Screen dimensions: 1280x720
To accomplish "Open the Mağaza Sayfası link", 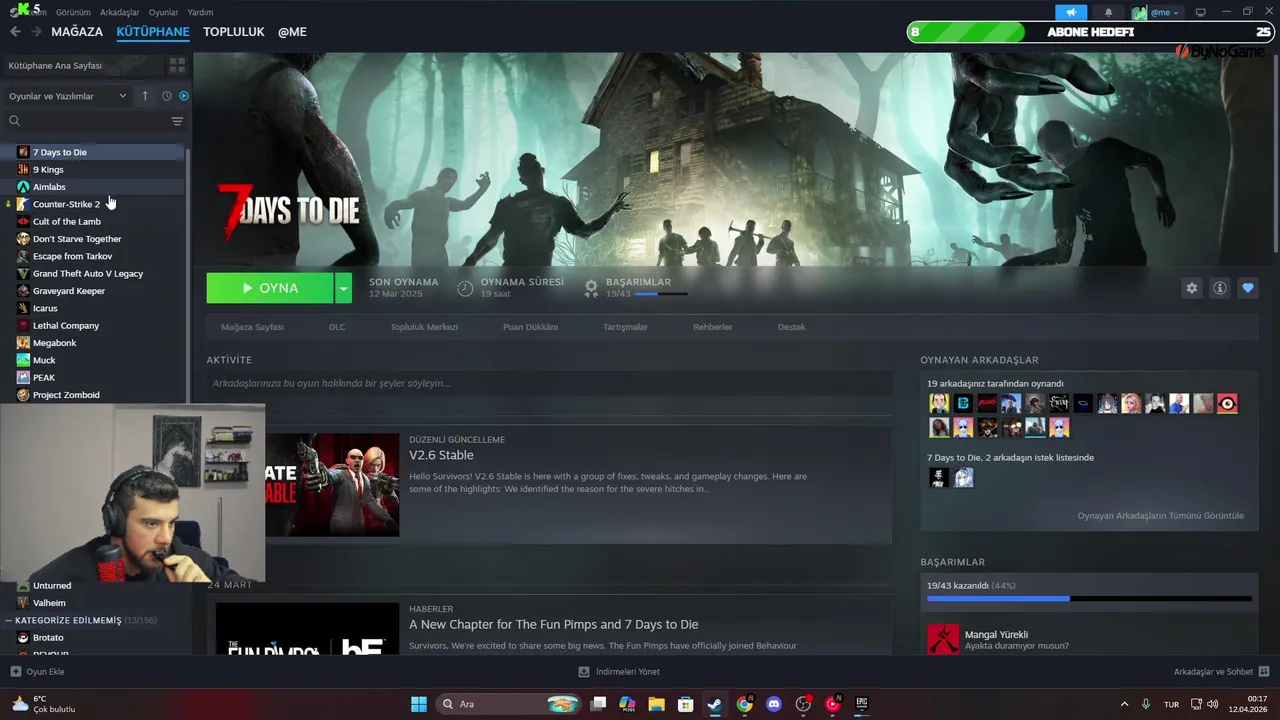I will tap(252, 327).
